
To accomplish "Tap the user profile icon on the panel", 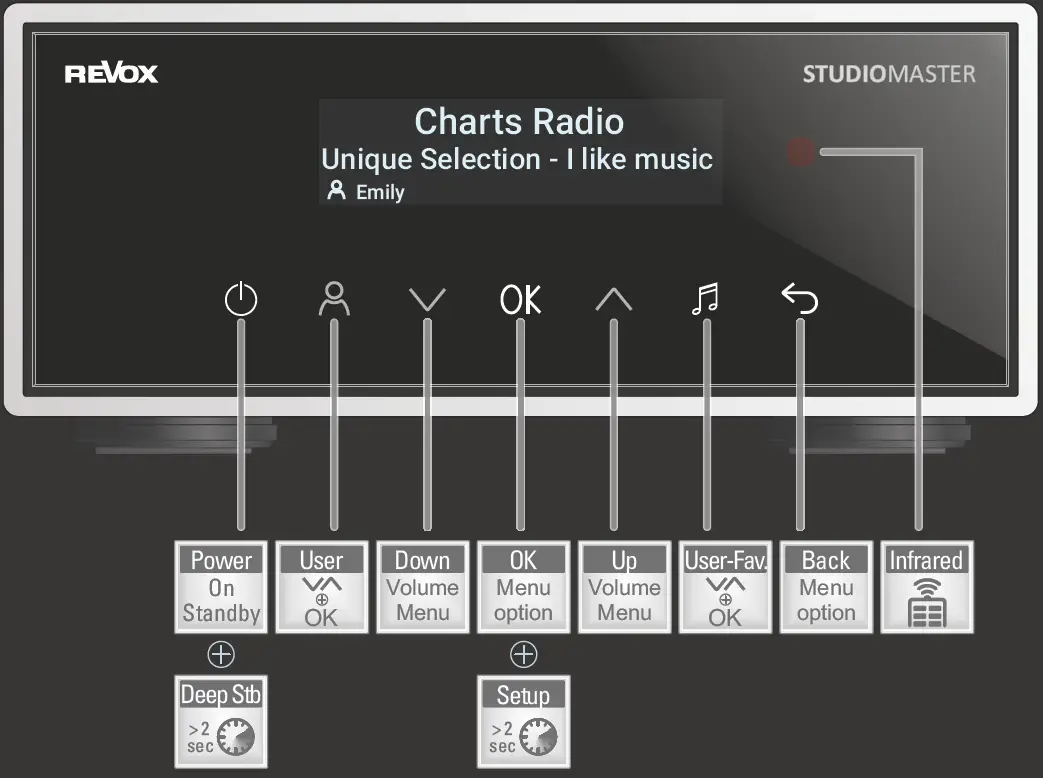I will pos(333,299).
